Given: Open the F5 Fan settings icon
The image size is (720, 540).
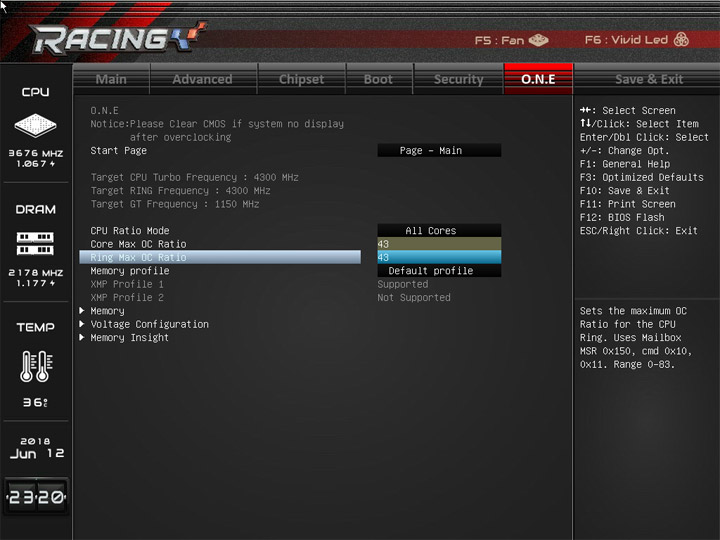Looking at the screenshot, I should tap(538, 40).
